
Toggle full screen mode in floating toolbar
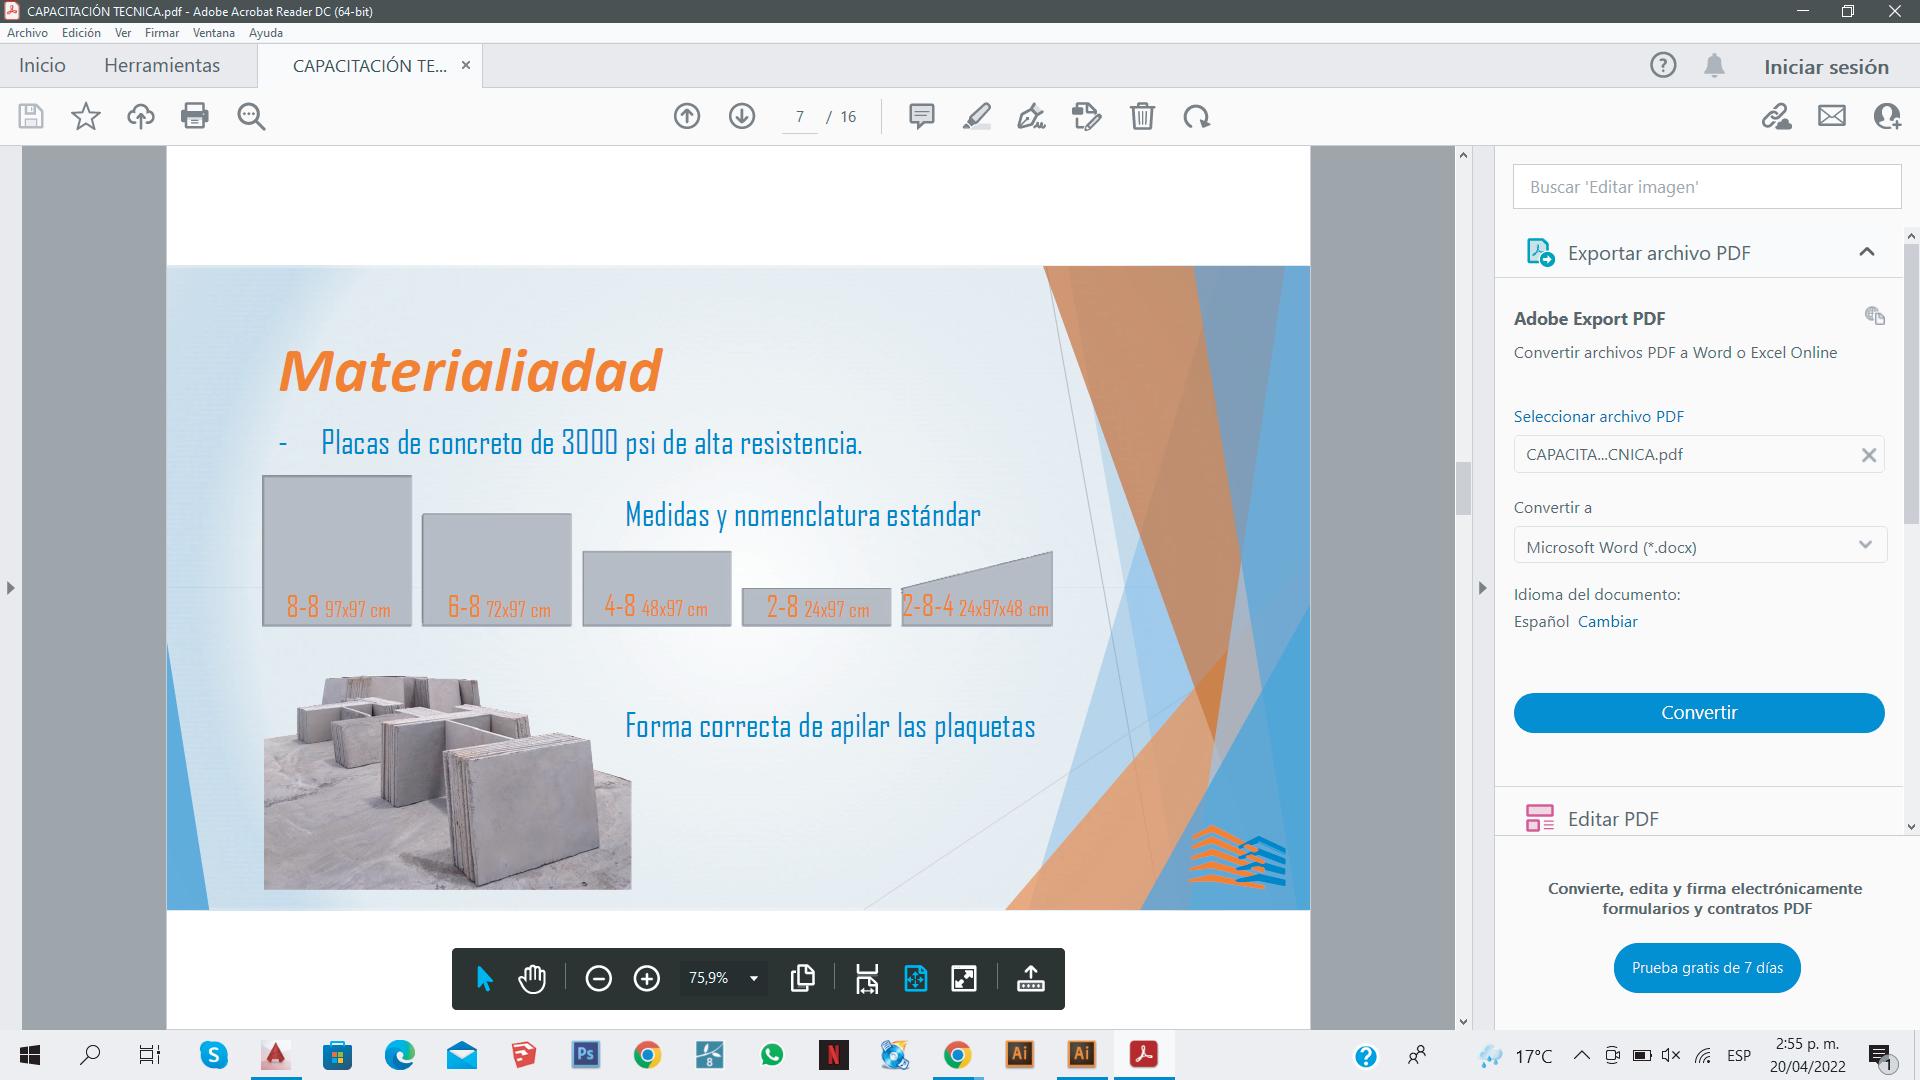tap(964, 978)
